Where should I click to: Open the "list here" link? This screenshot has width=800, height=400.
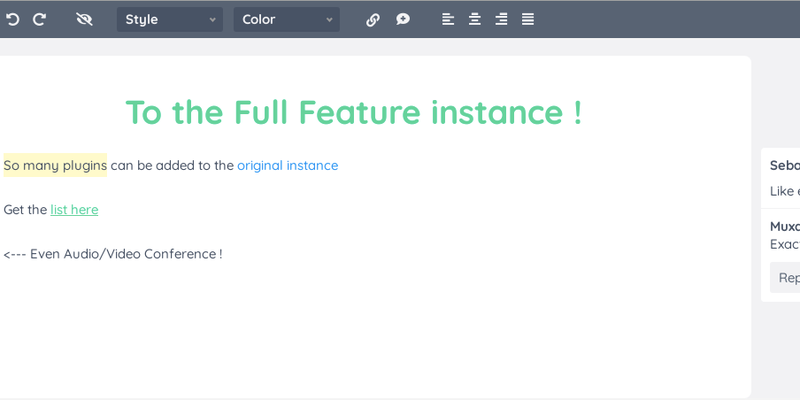tap(74, 210)
